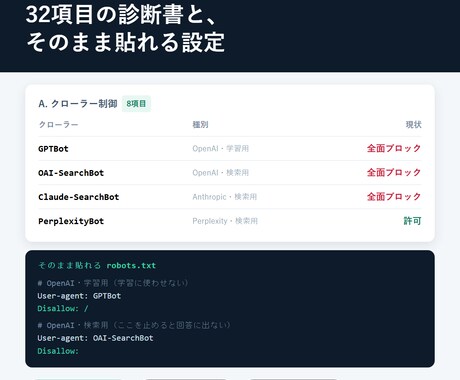460x380 pixels.
Task: Select the "Claude-SearchBot" crawler name
Action: coord(79,197)
